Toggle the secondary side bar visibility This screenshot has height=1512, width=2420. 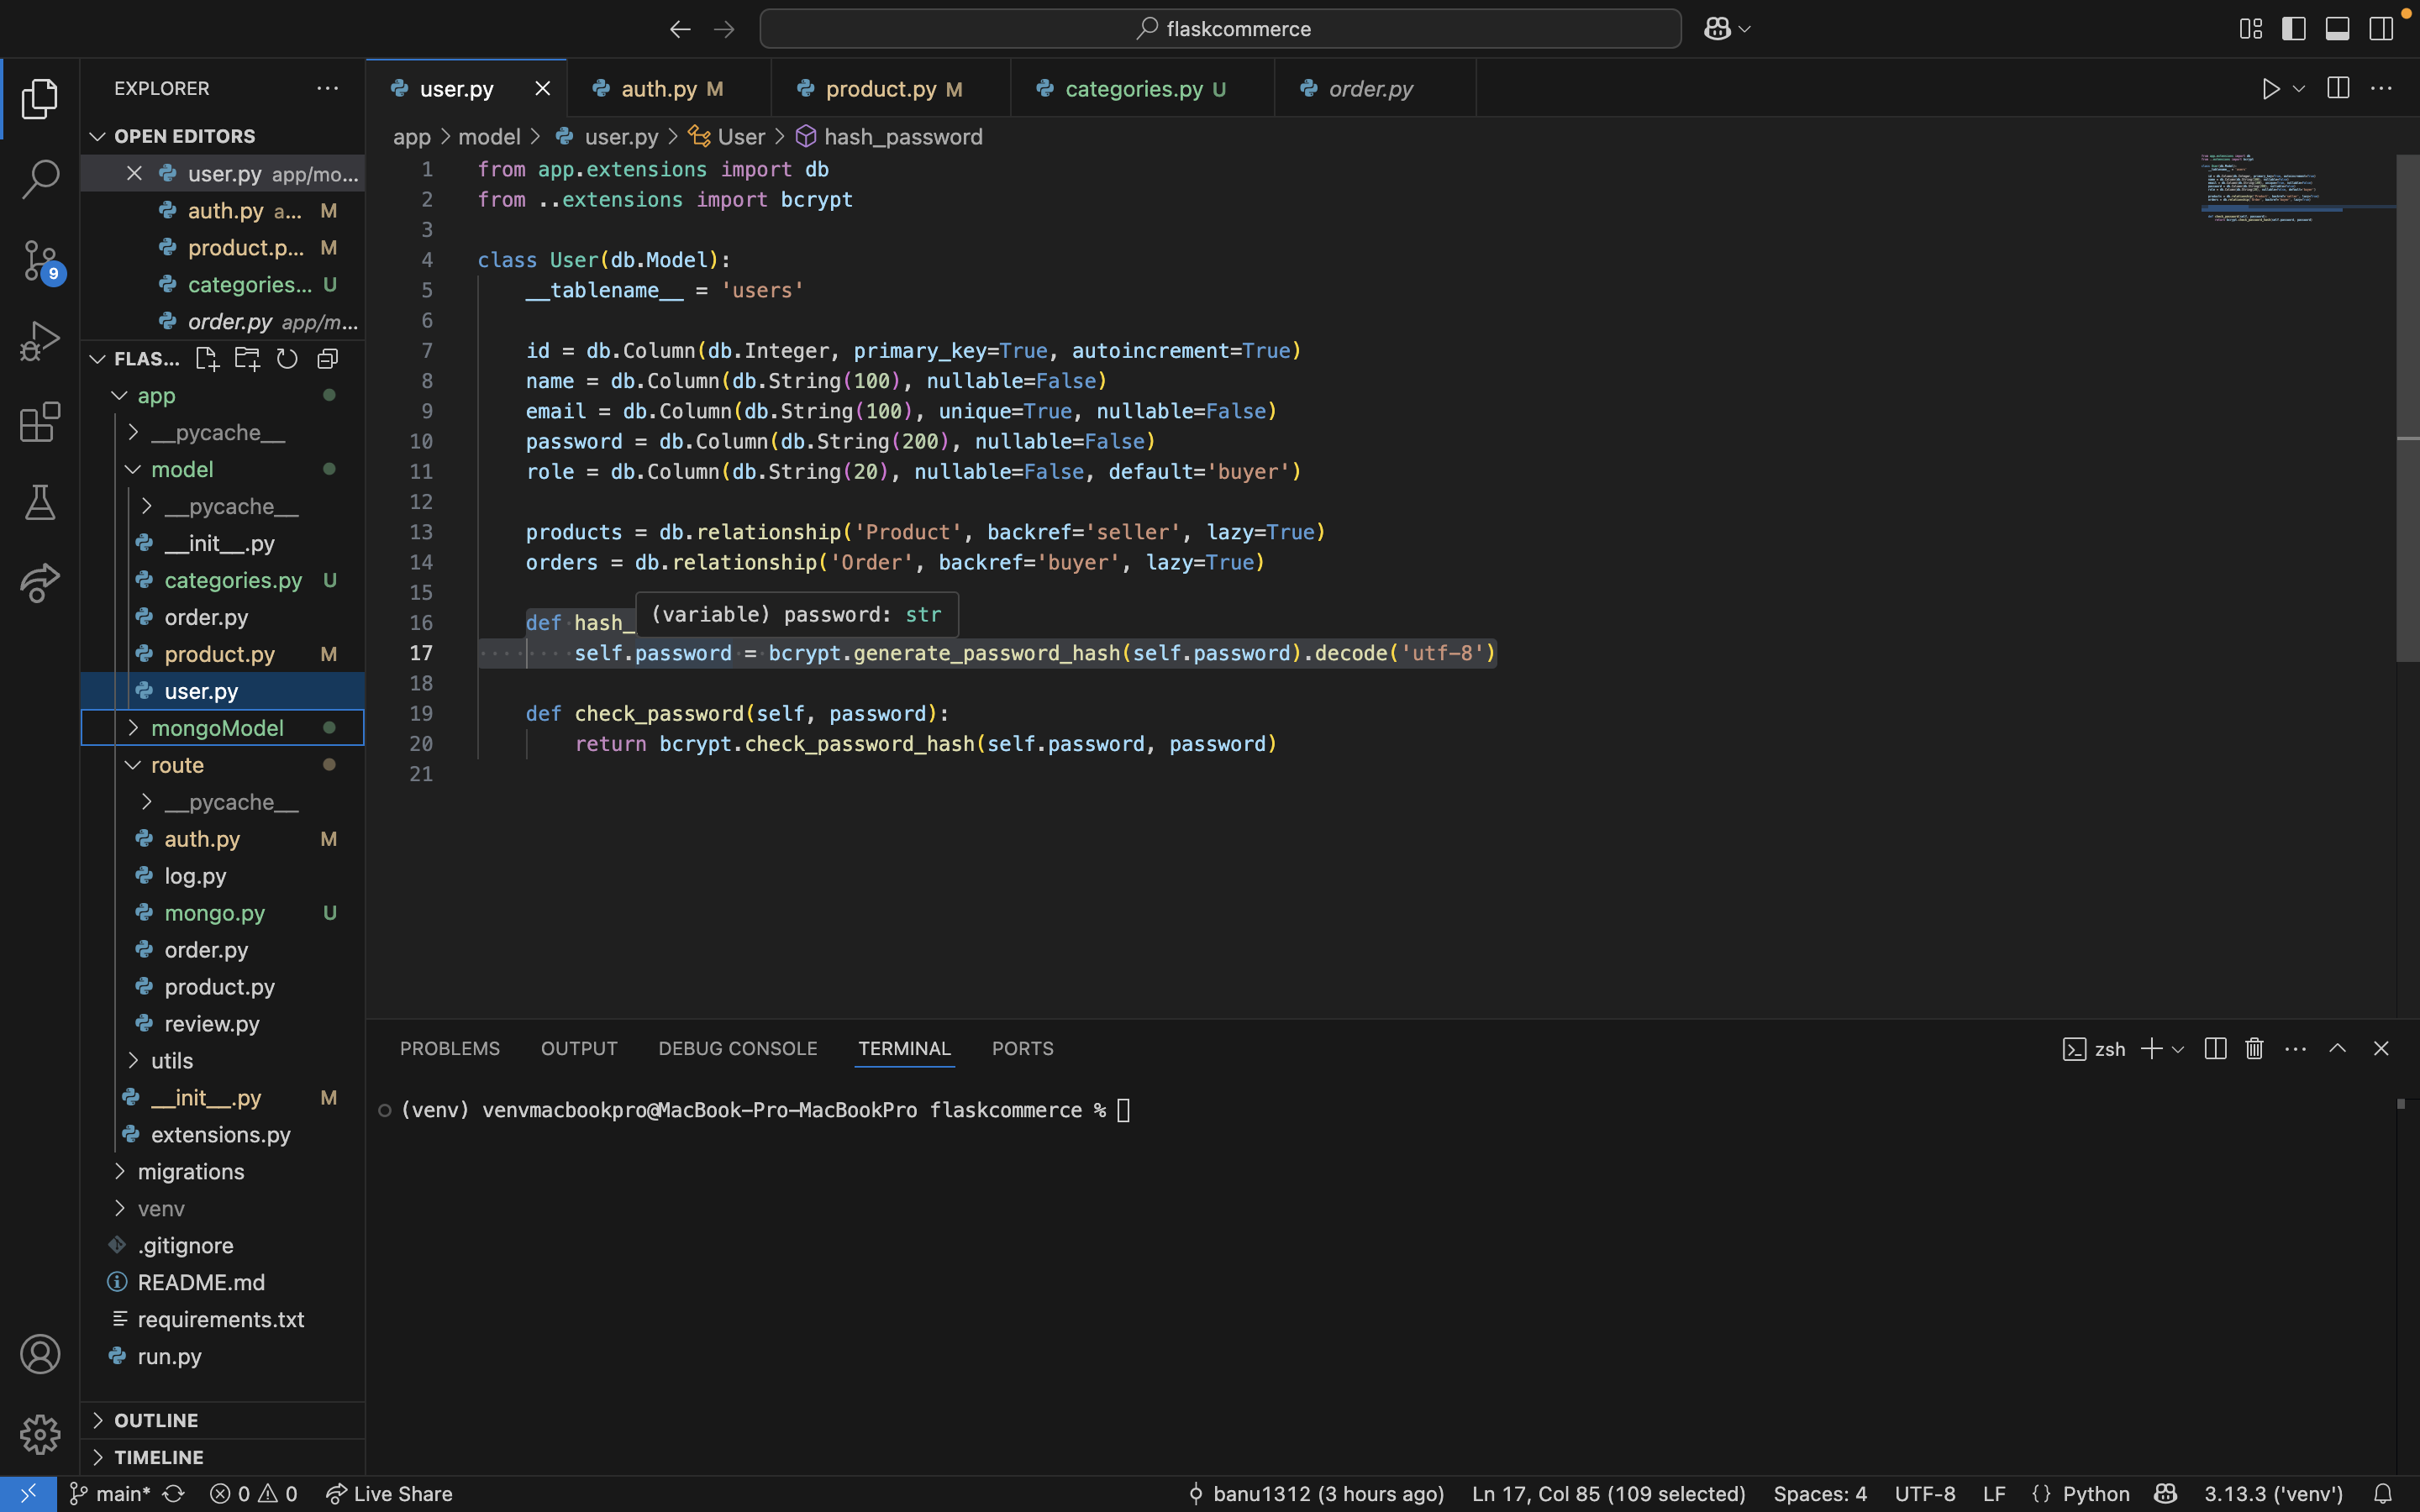[x=2381, y=29]
